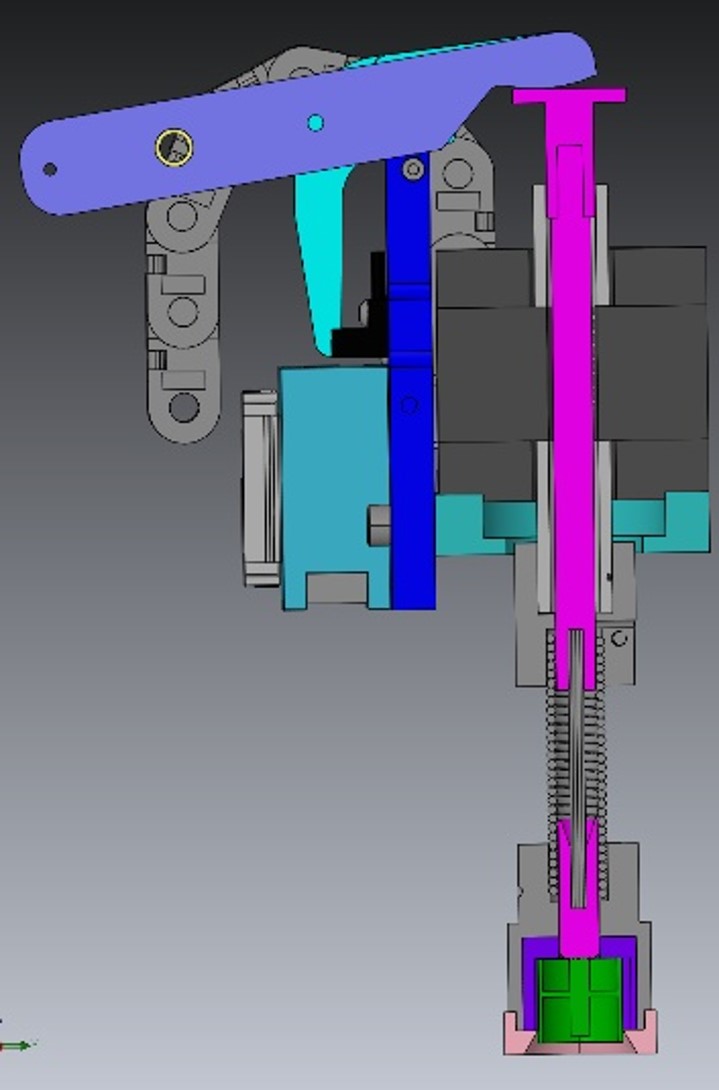Screen dimensions: 719x1090
Task: Select the magenta plunger T-shaped head
Action: [x=569, y=96]
